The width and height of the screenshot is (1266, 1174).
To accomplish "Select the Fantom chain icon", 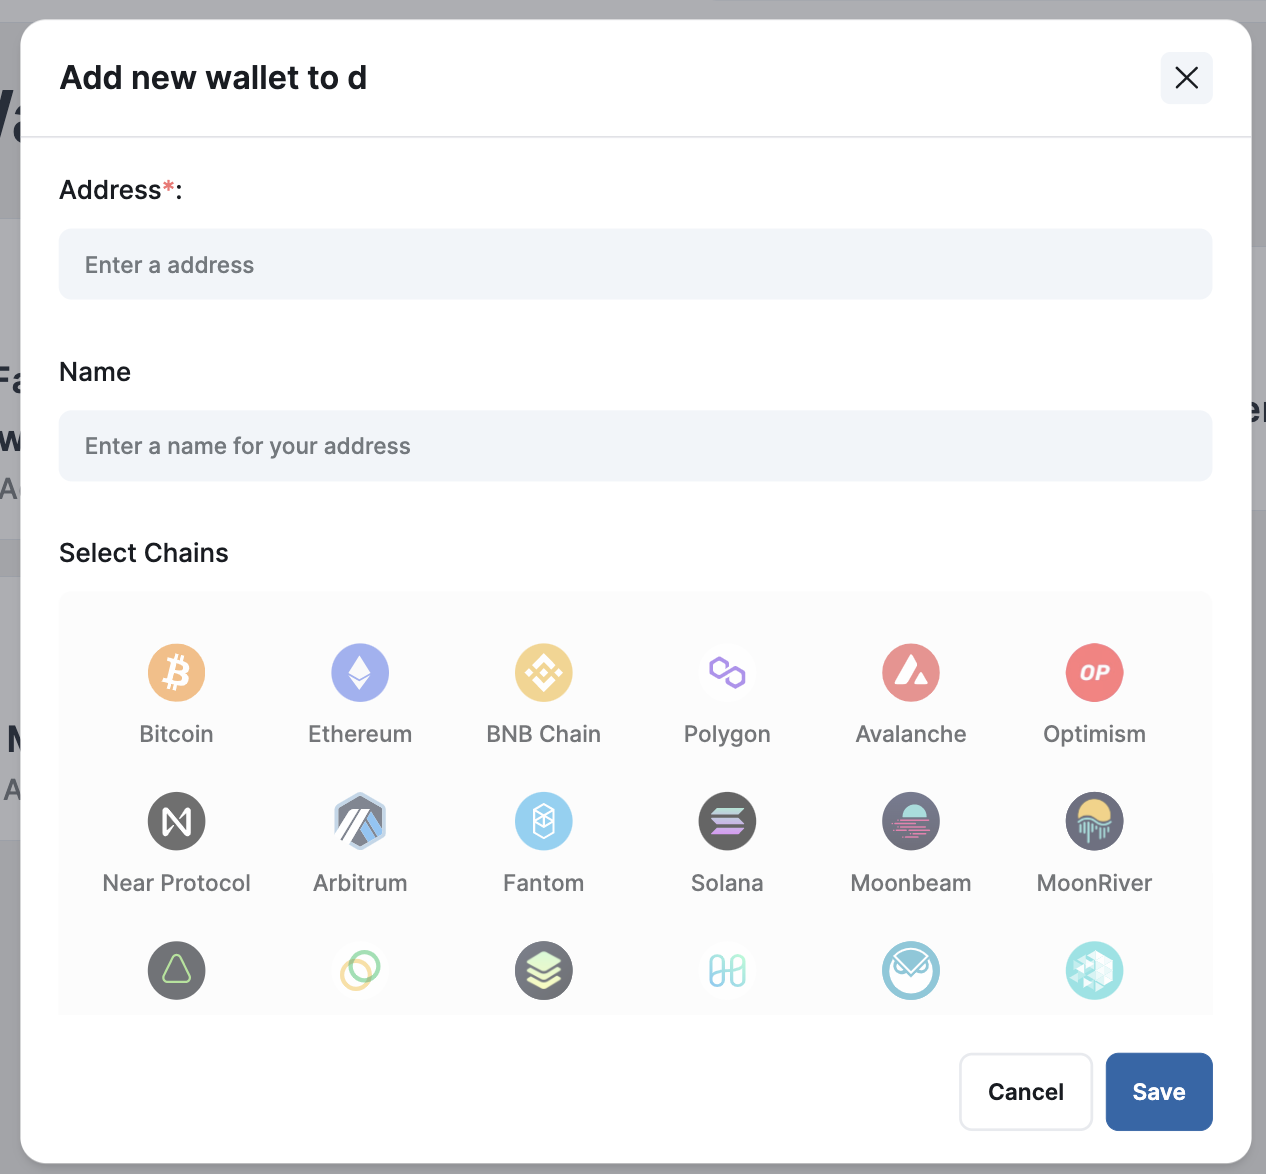I will 544,821.
